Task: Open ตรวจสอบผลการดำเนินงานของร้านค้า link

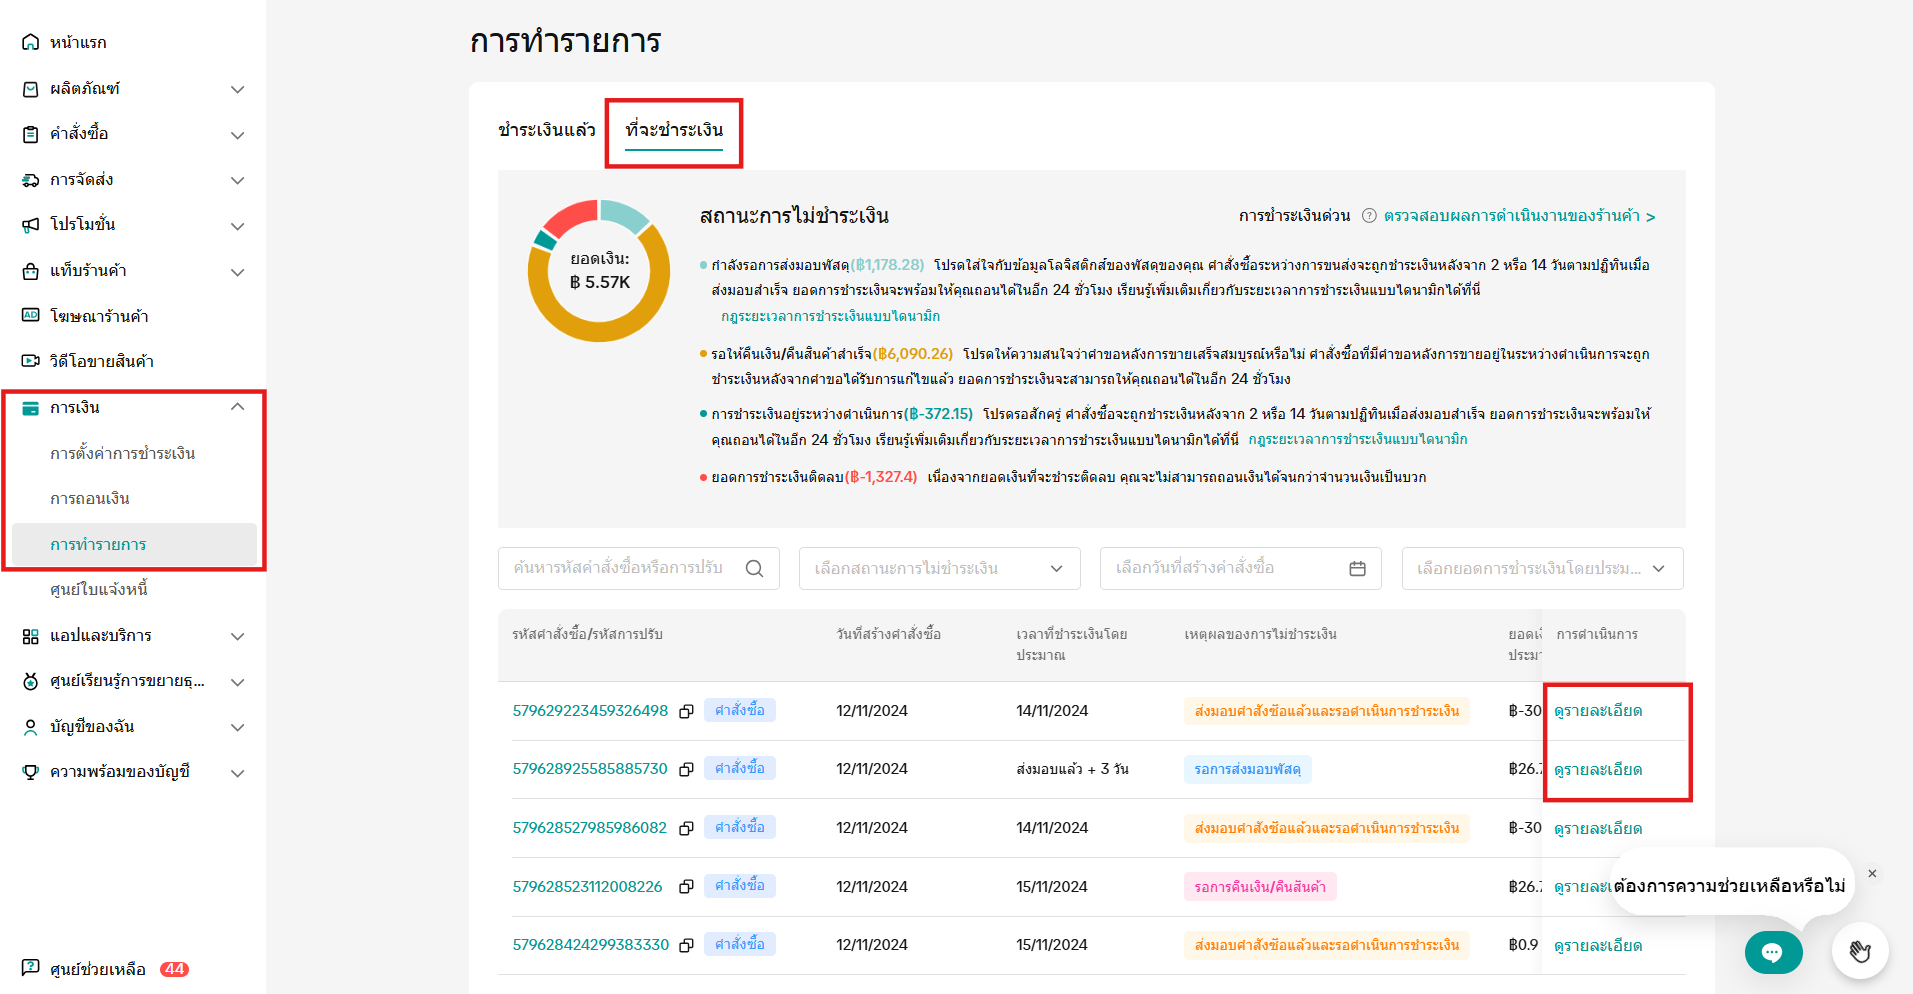Action: 1518,216
